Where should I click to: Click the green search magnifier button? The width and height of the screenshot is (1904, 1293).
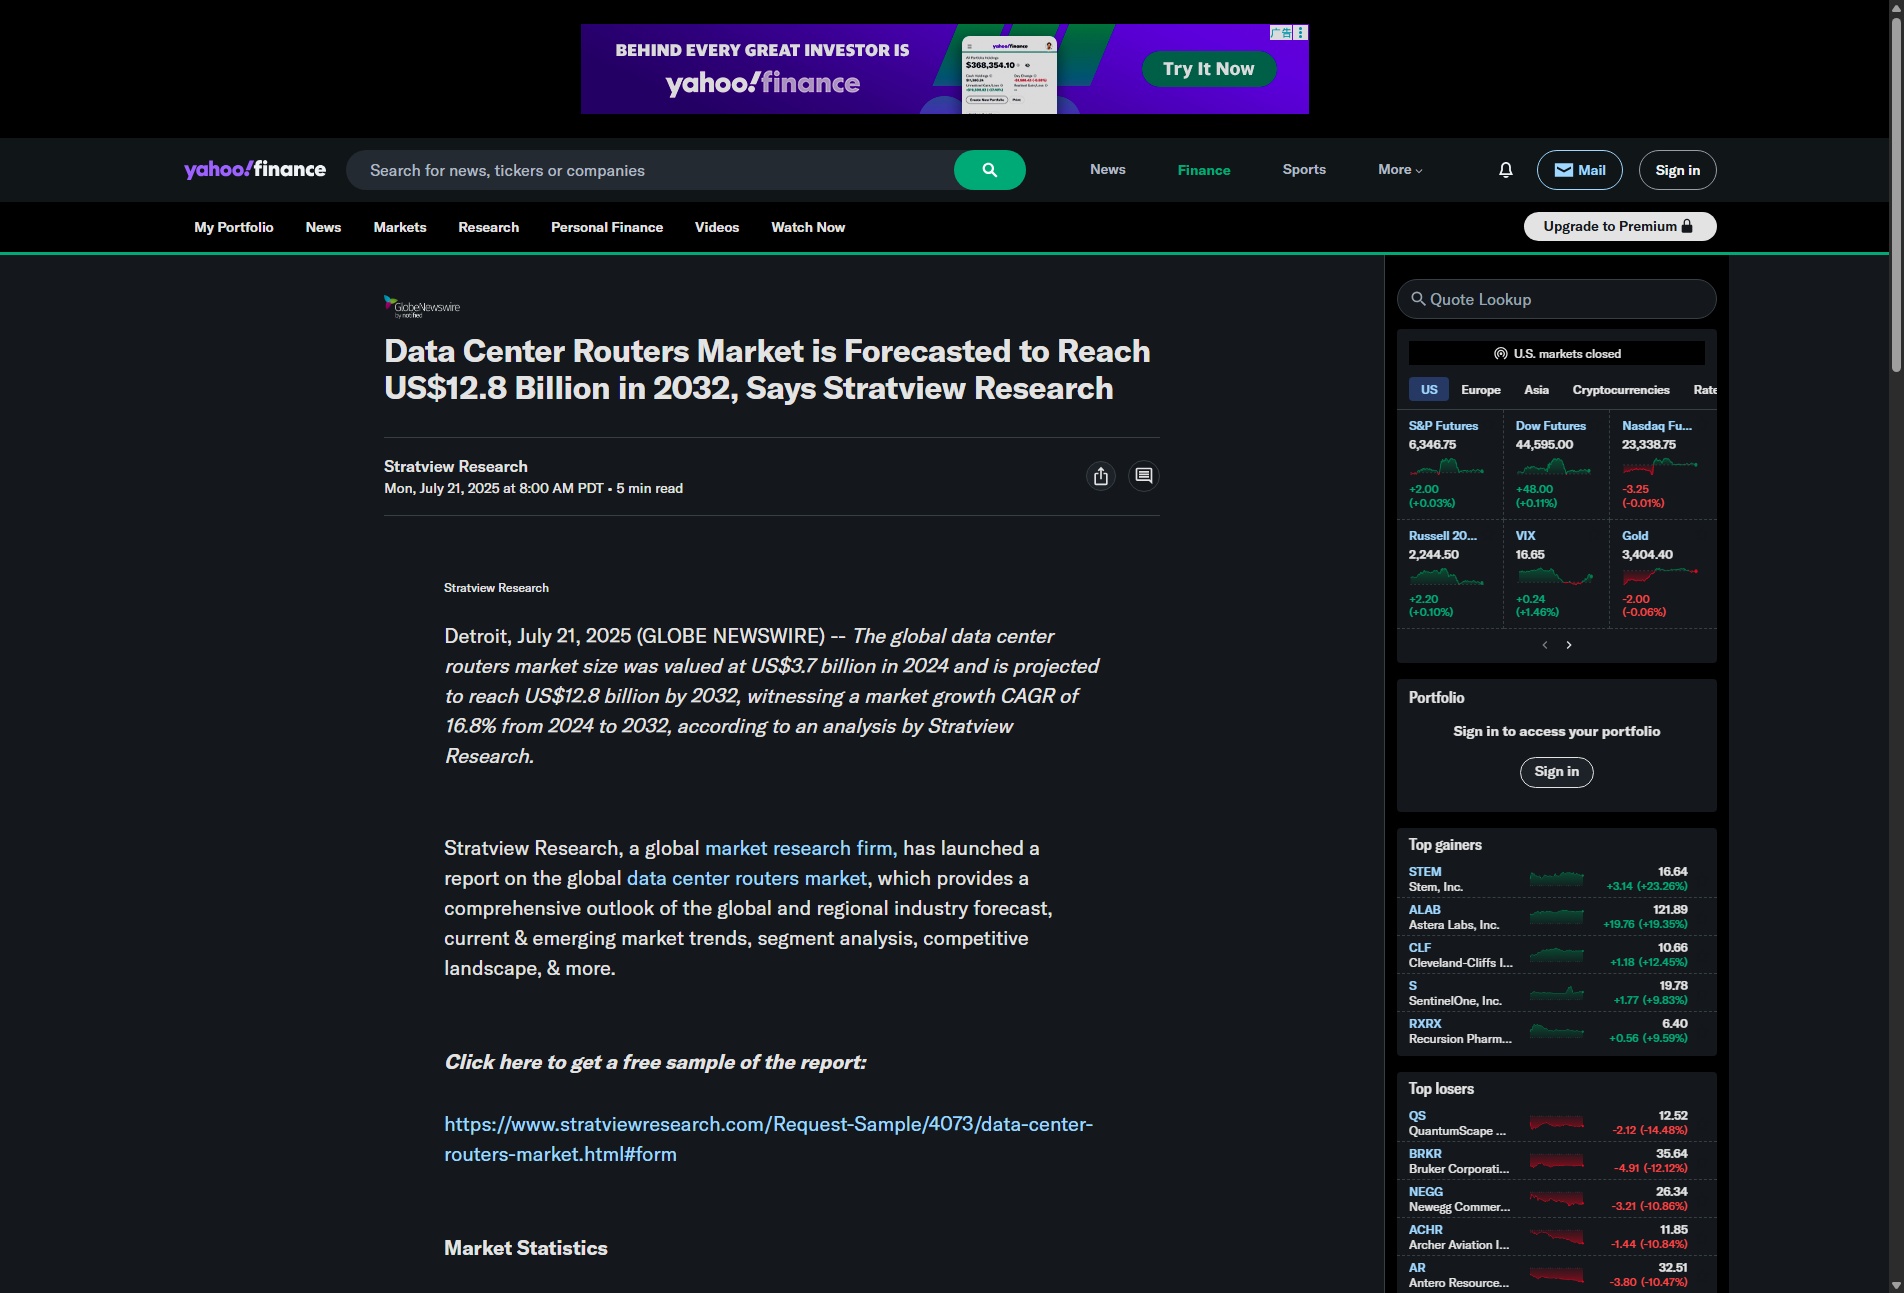pyautogui.click(x=989, y=170)
